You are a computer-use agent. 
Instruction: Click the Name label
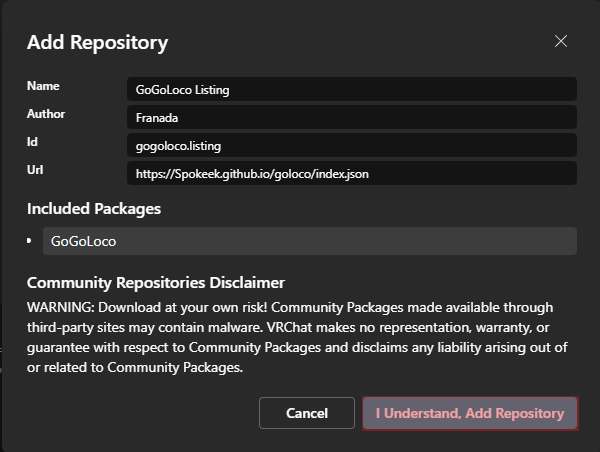(43, 86)
